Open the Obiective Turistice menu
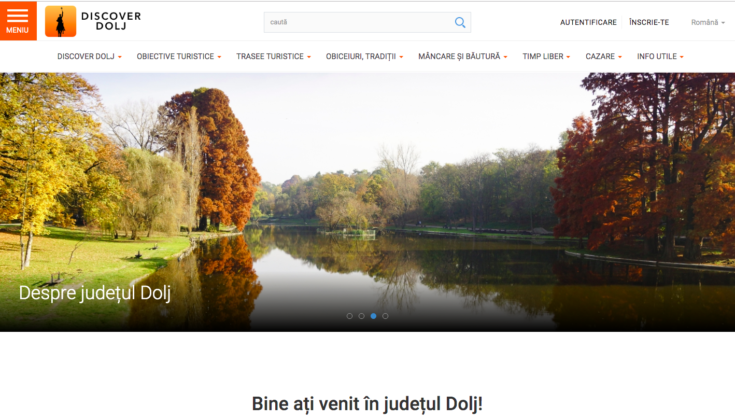The image size is (735, 420). click(180, 57)
